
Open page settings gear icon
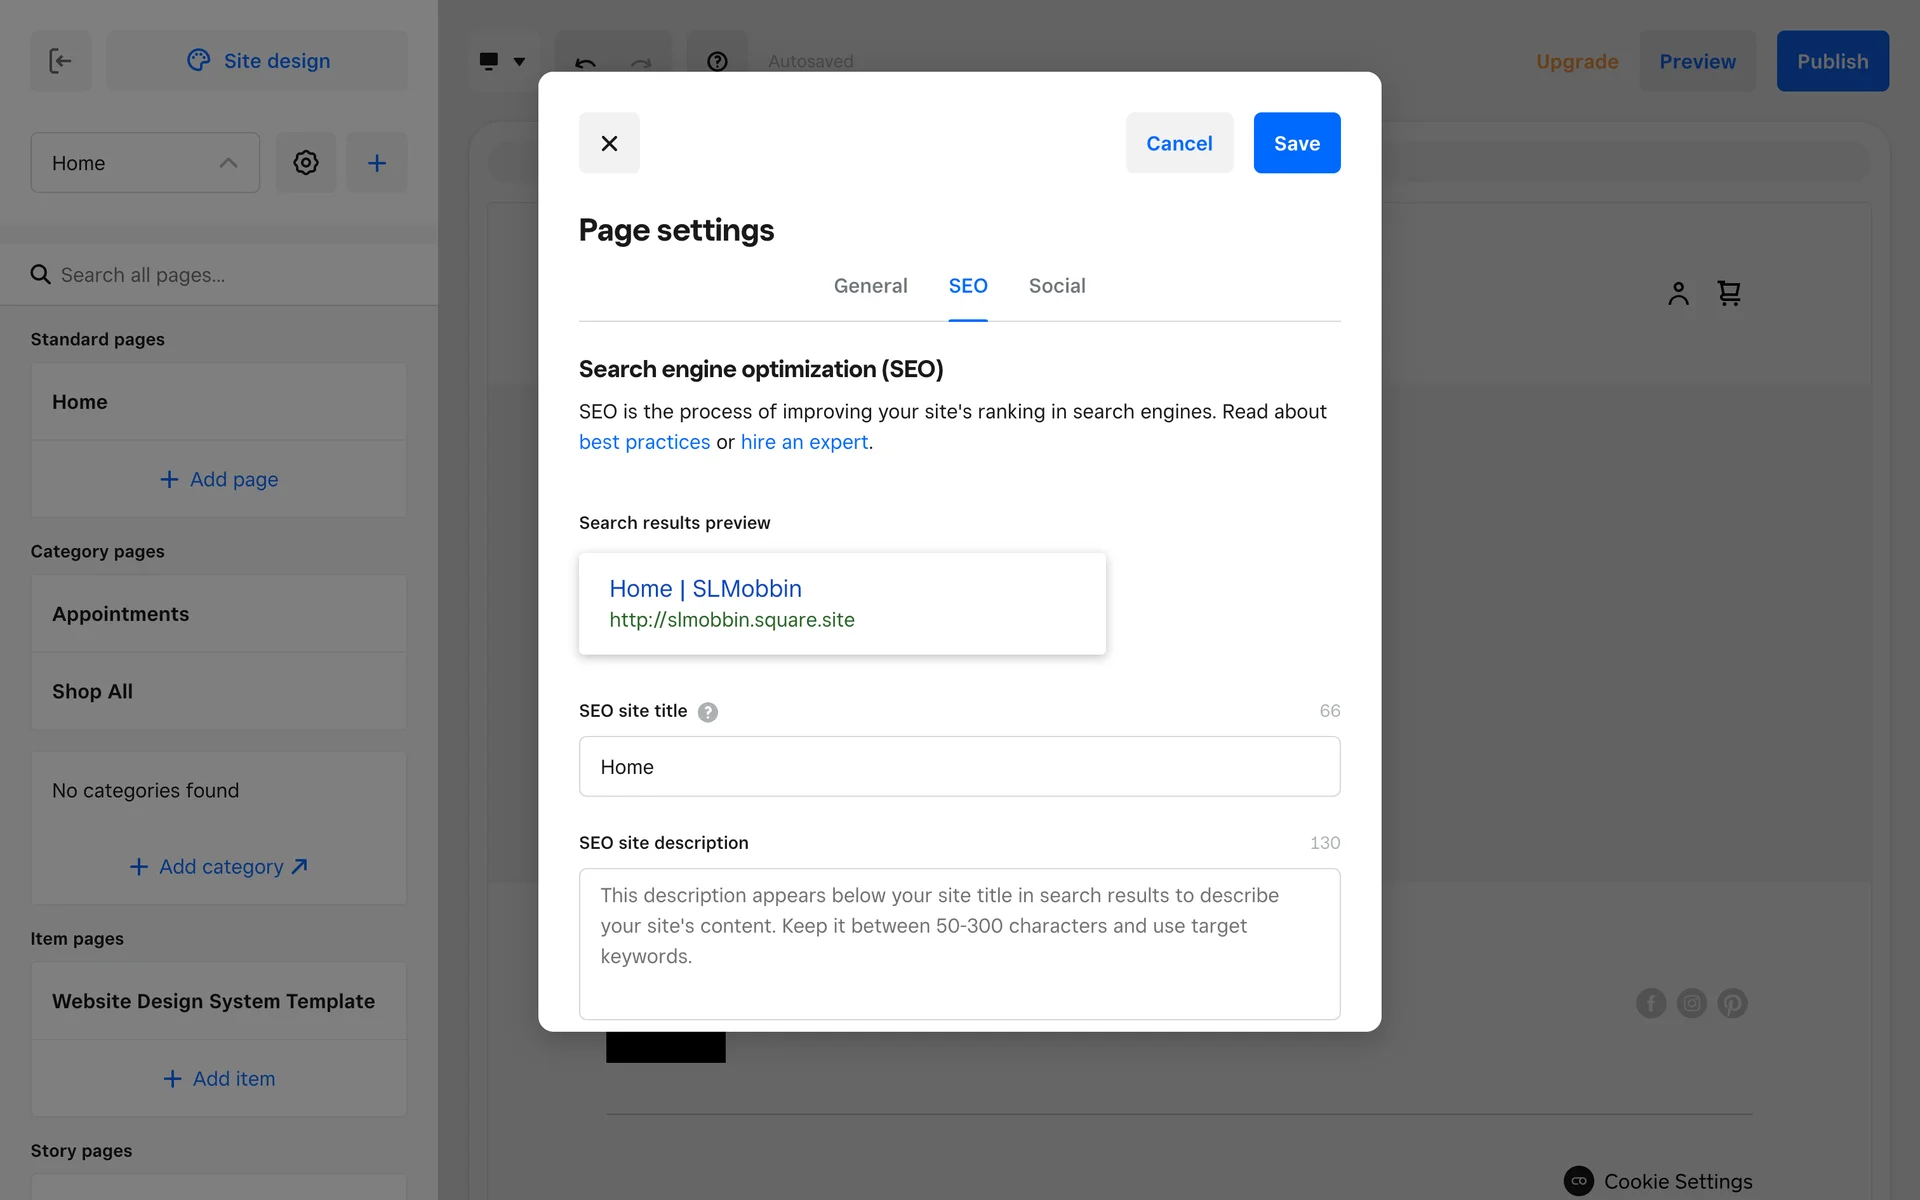tap(306, 163)
